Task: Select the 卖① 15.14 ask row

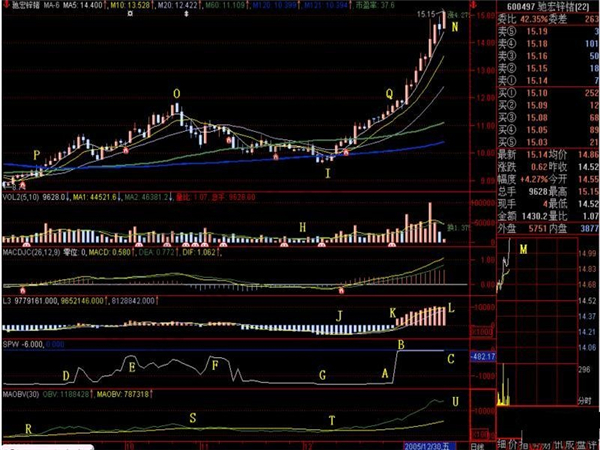Action: pos(548,81)
